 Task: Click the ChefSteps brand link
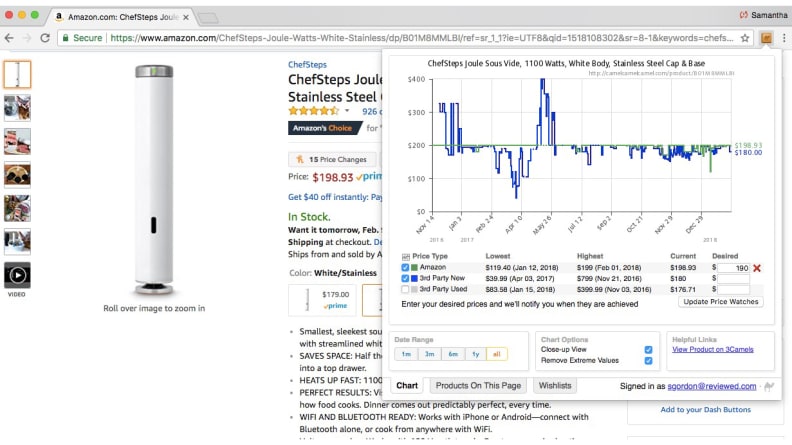[x=307, y=65]
